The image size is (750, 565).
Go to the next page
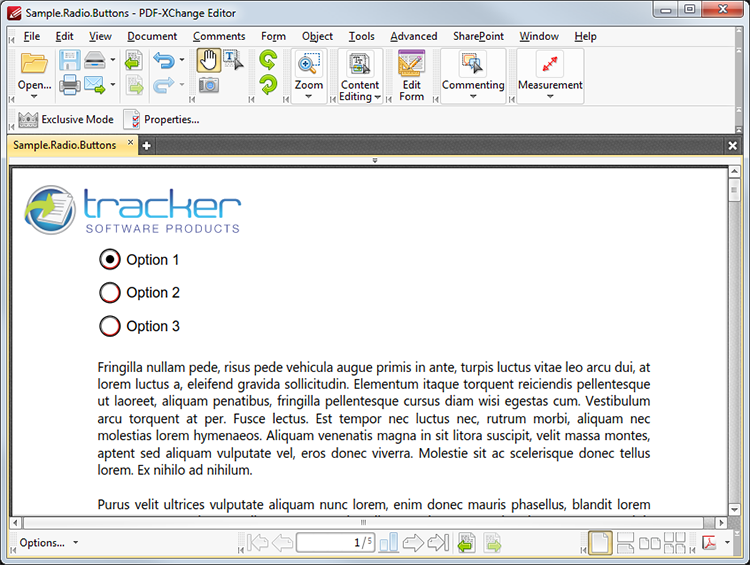tap(413, 543)
